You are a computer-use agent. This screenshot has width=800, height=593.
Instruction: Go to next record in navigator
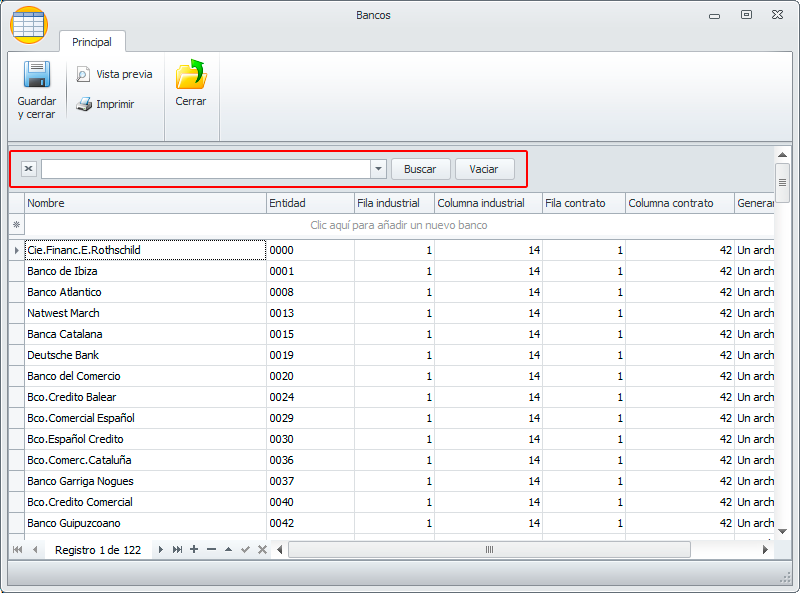click(x=160, y=550)
